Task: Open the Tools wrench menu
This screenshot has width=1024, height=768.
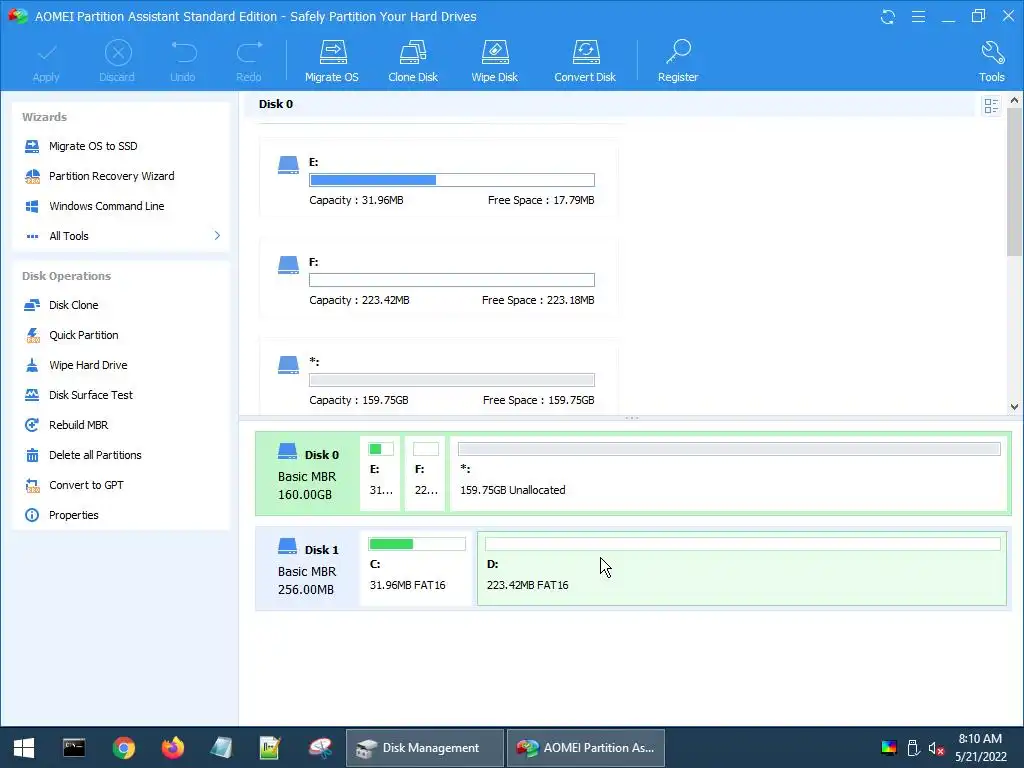Action: [991, 61]
